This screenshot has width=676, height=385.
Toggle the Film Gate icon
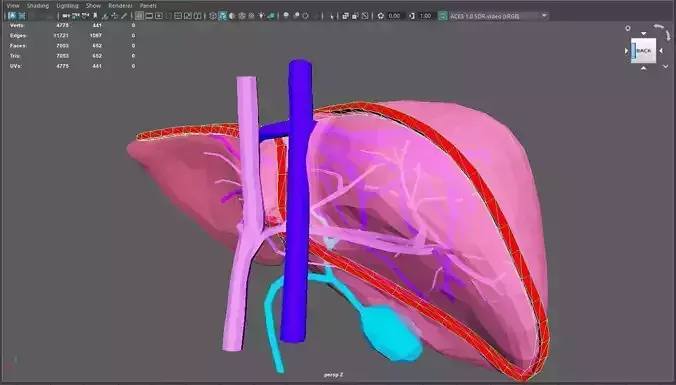point(149,16)
